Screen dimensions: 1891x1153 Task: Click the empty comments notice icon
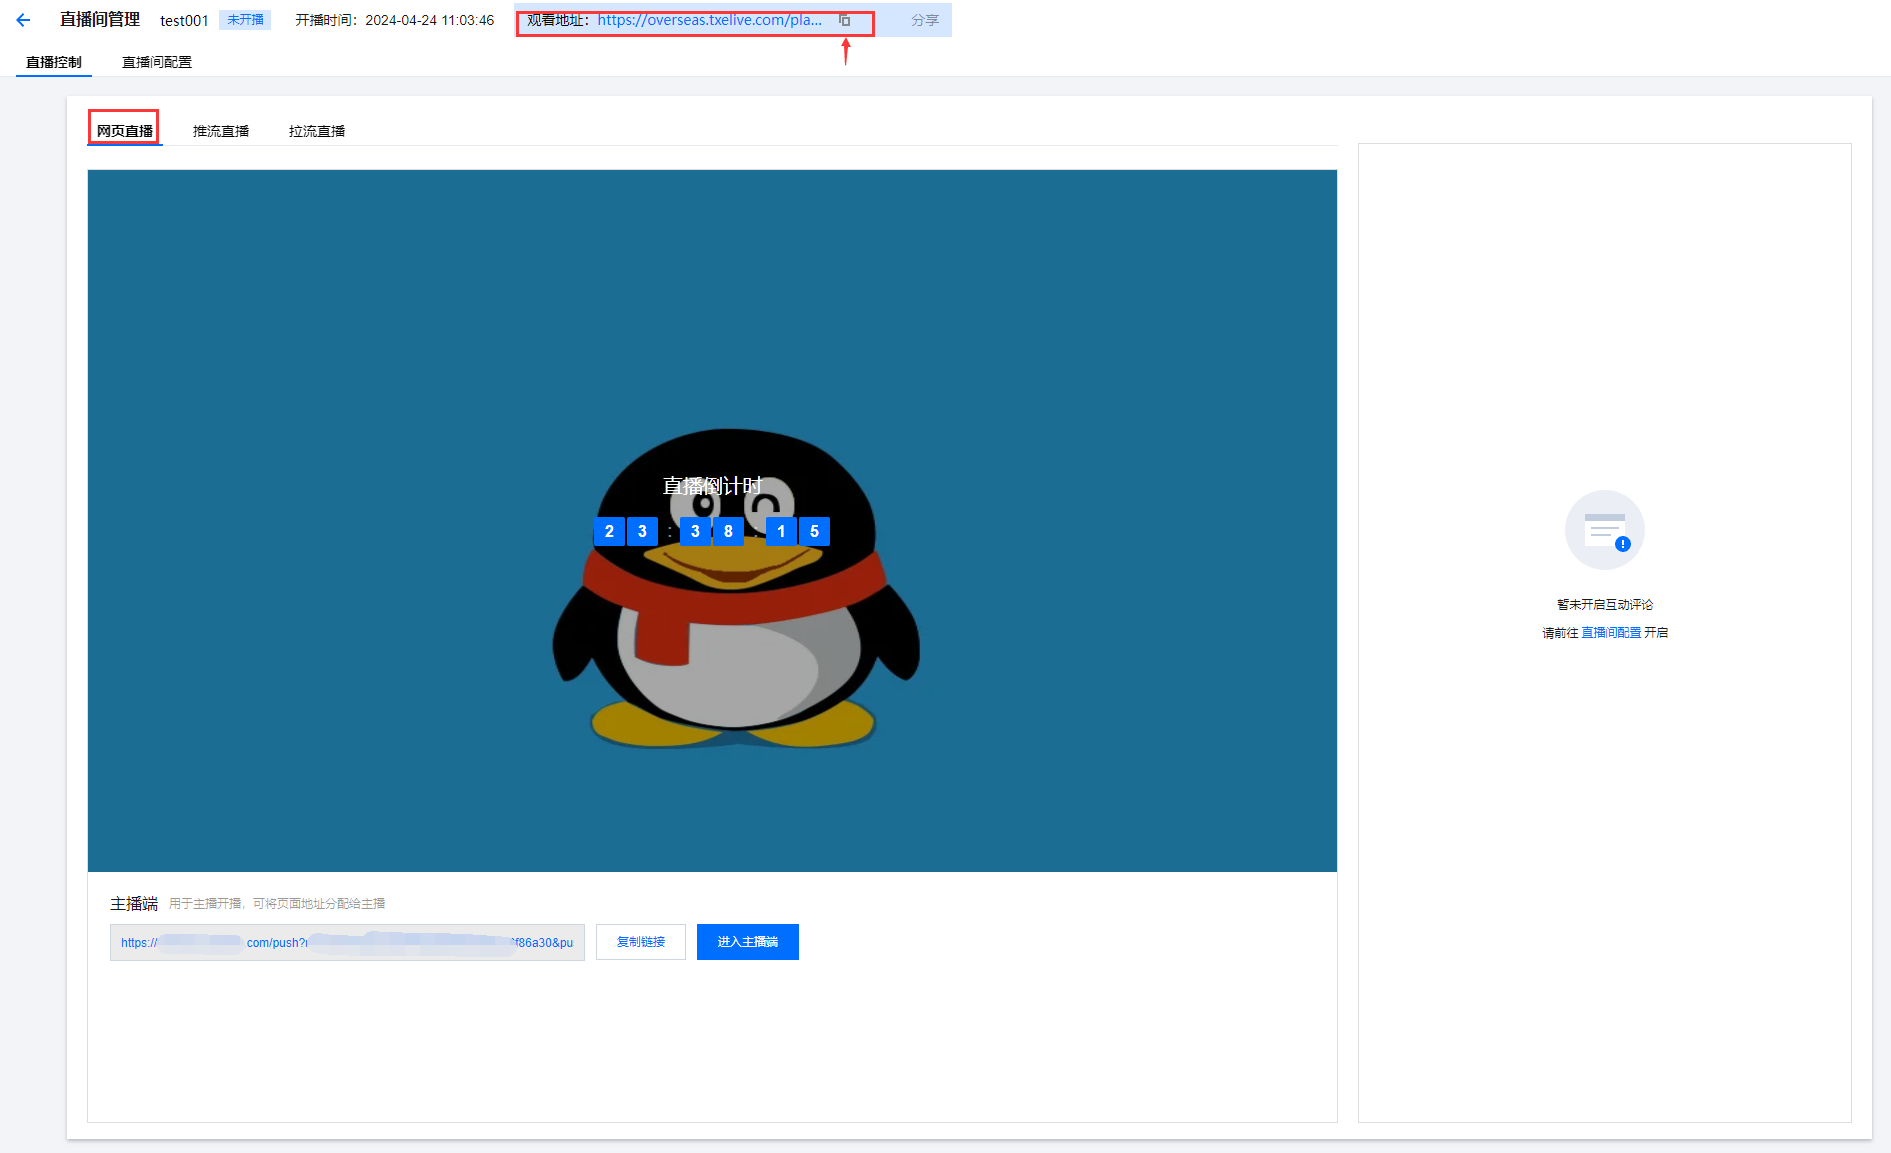click(1604, 530)
